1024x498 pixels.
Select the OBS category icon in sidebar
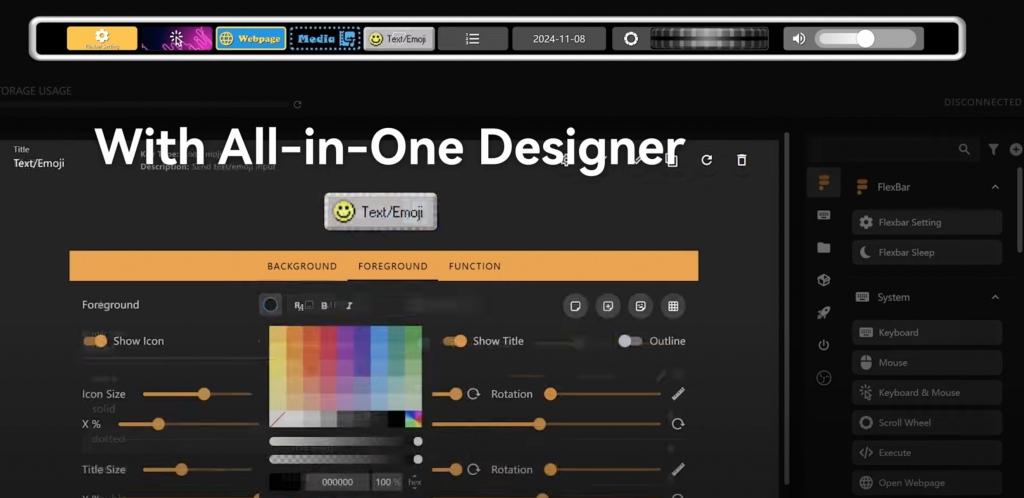coord(824,377)
